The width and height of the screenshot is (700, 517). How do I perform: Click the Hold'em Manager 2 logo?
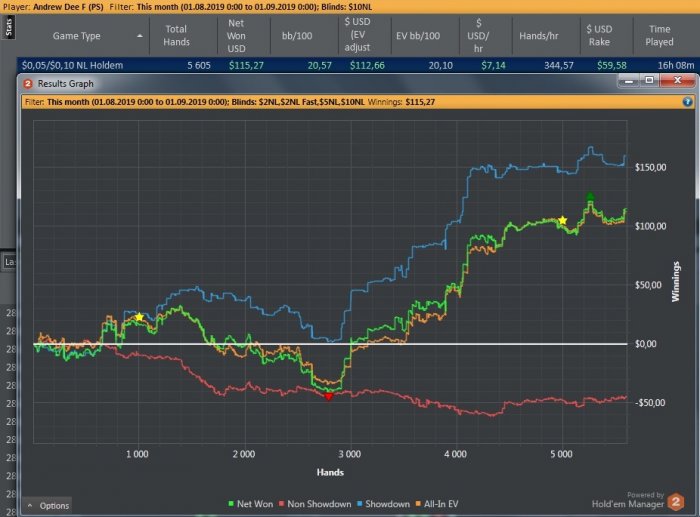pos(675,502)
